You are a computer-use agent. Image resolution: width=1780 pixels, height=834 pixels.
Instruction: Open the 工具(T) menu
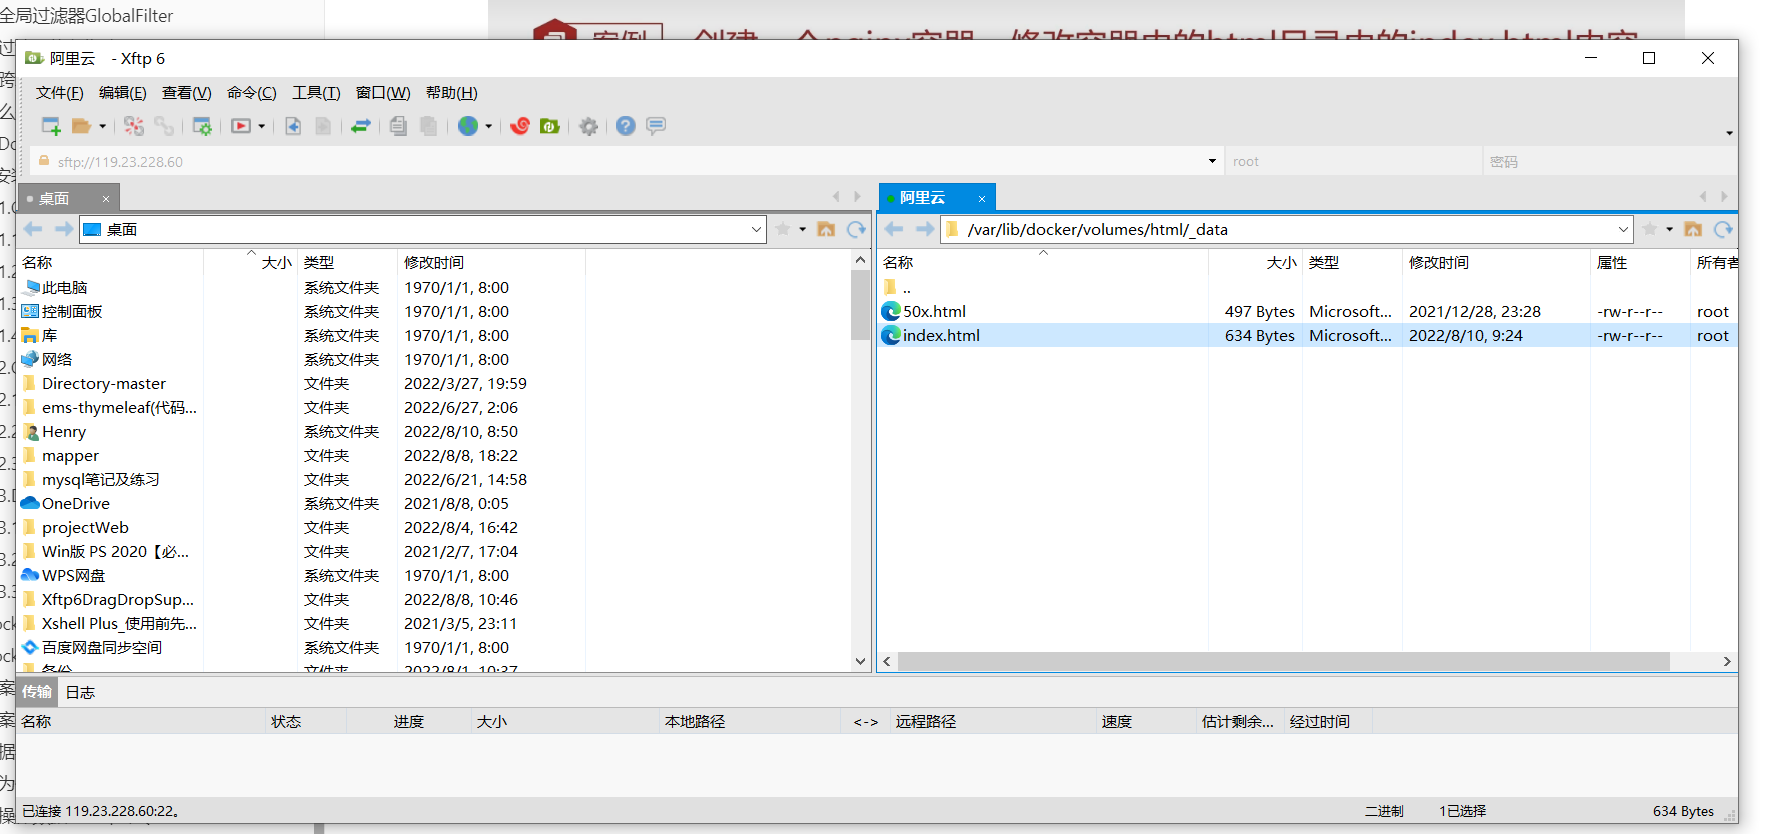point(316,93)
